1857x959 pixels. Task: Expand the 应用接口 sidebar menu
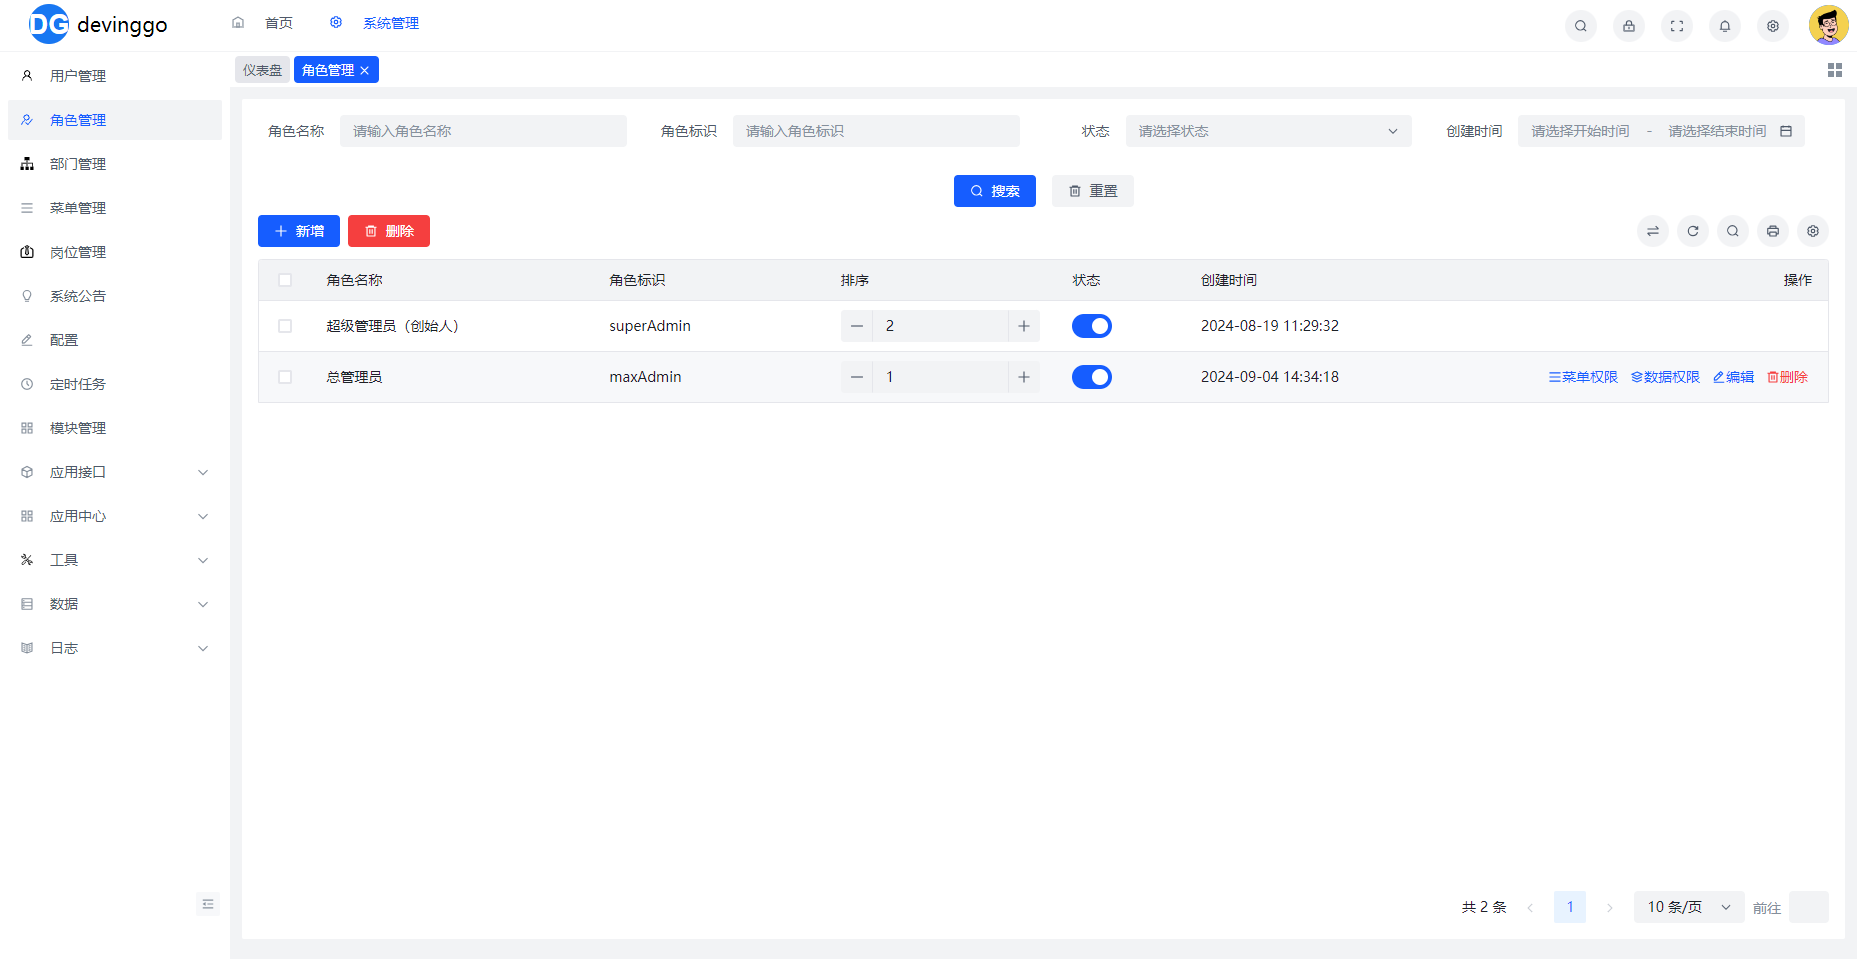[115, 472]
